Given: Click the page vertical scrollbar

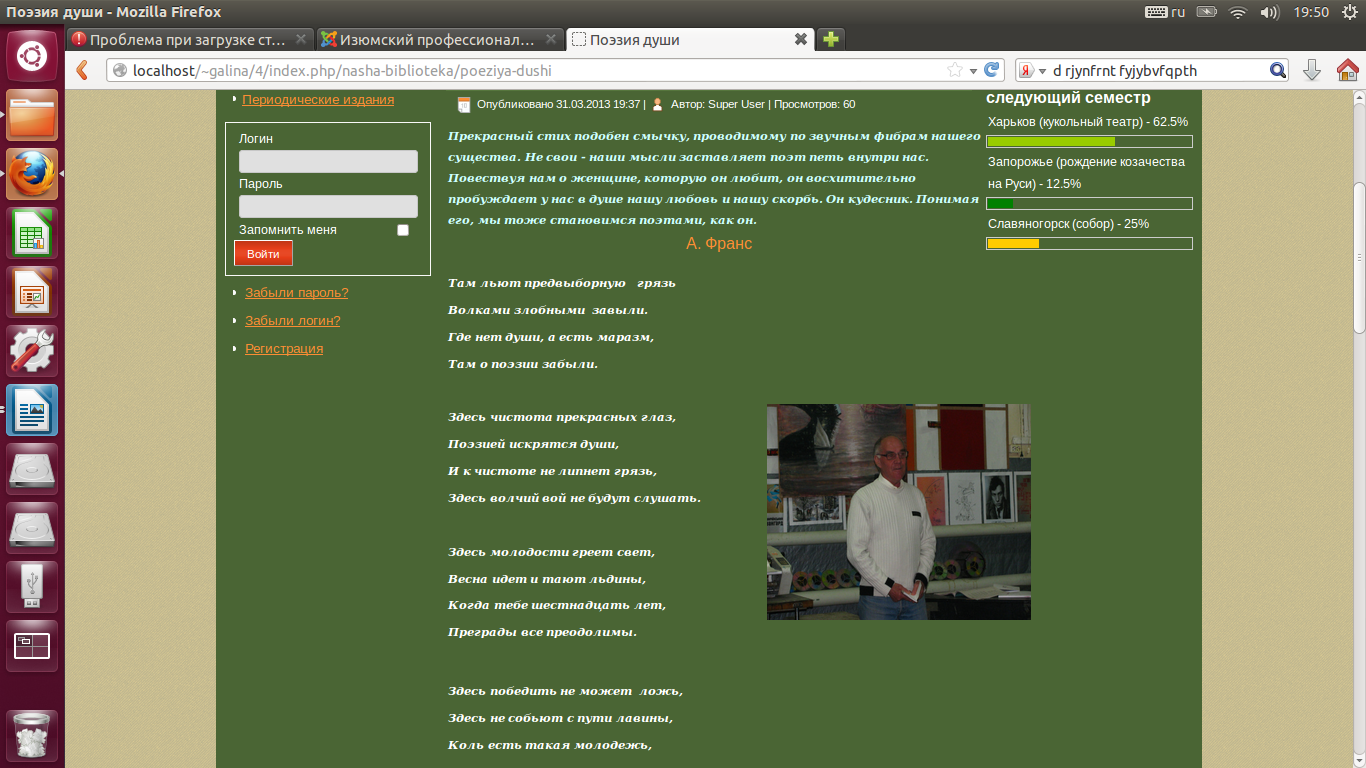Looking at the screenshot, I should click(x=1359, y=258).
